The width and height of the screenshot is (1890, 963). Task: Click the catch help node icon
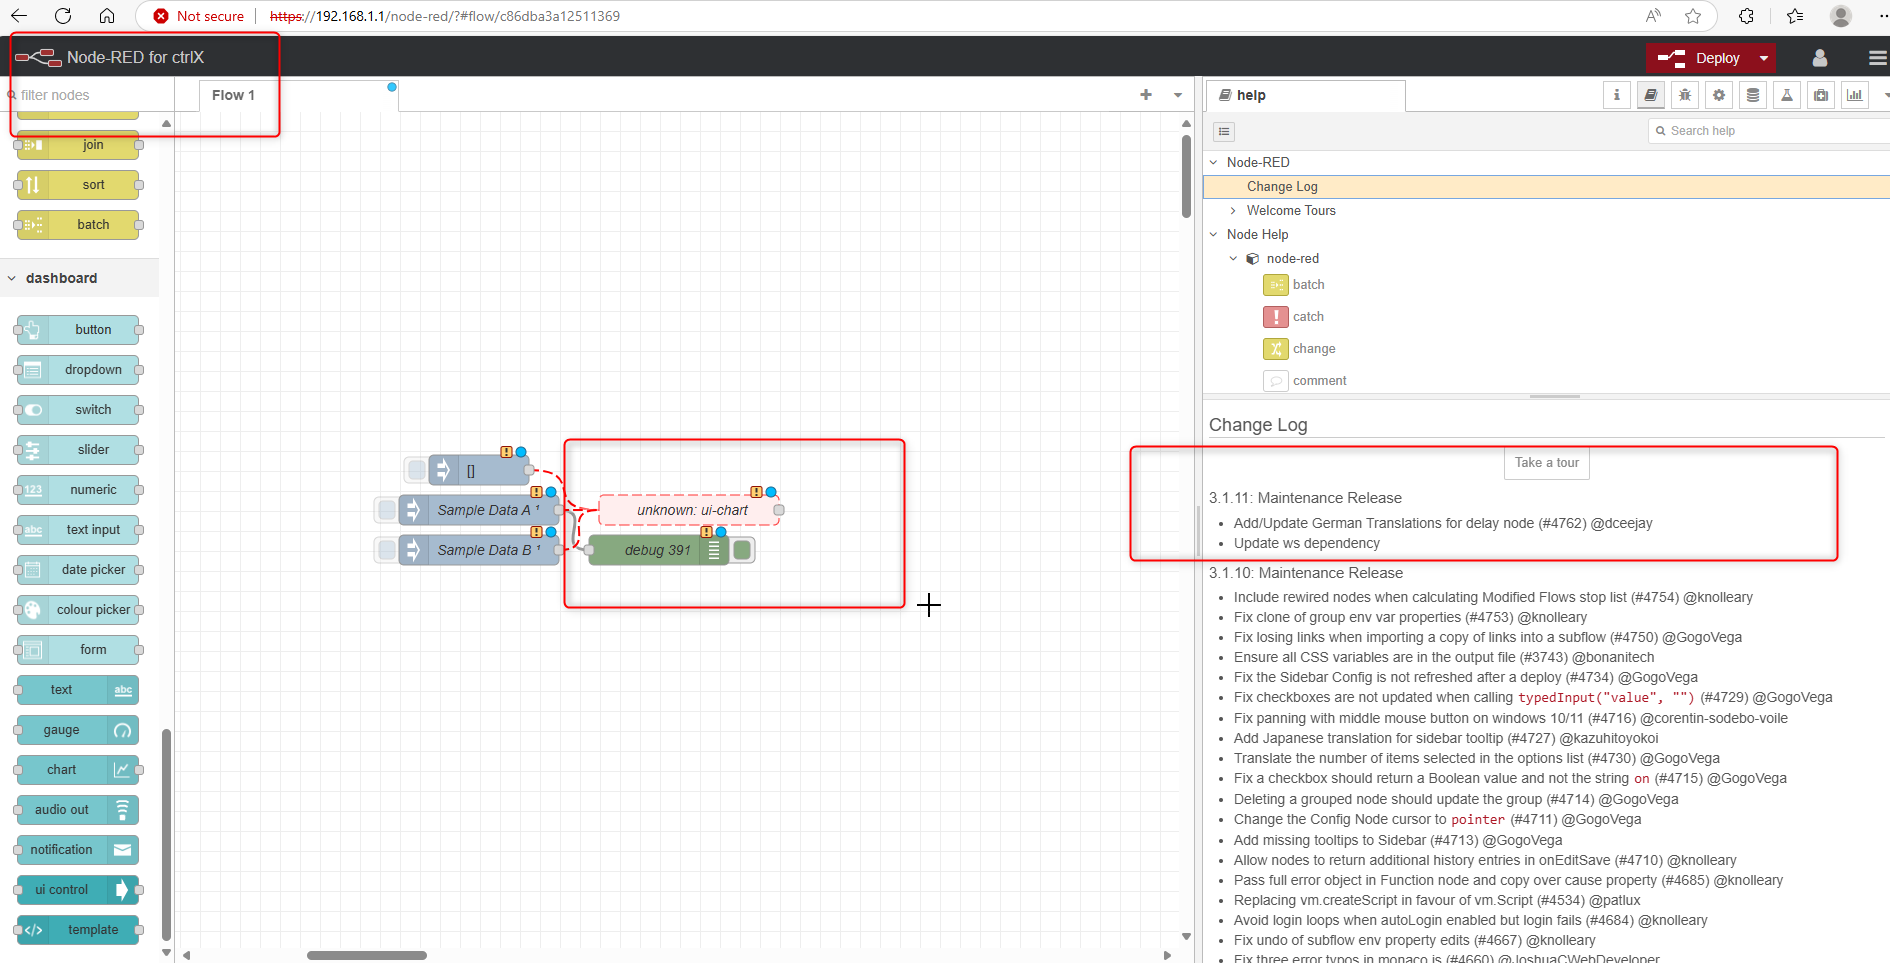tap(1276, 317)
